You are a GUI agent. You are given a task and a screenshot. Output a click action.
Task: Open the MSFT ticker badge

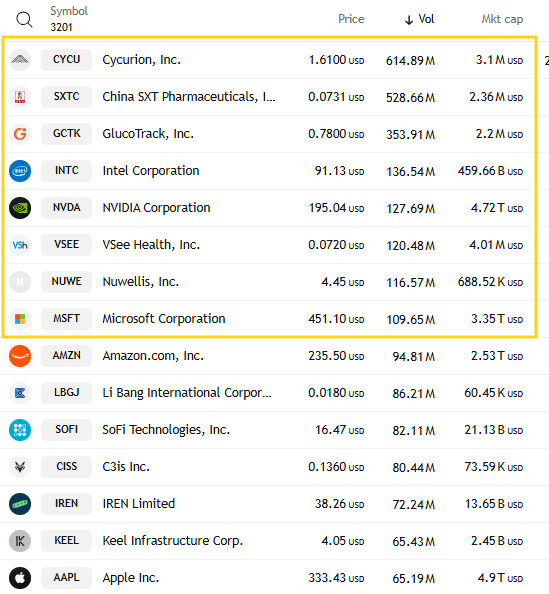[x=66, y=319]
